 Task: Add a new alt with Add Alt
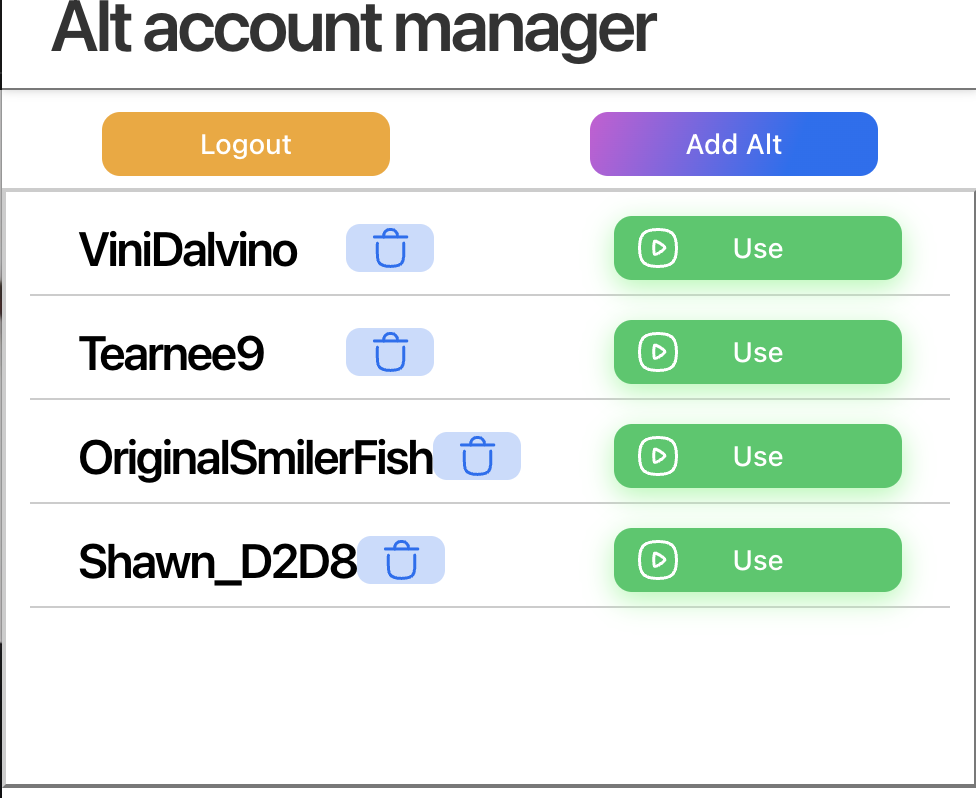pyautogui.click(x=734, y=144)
